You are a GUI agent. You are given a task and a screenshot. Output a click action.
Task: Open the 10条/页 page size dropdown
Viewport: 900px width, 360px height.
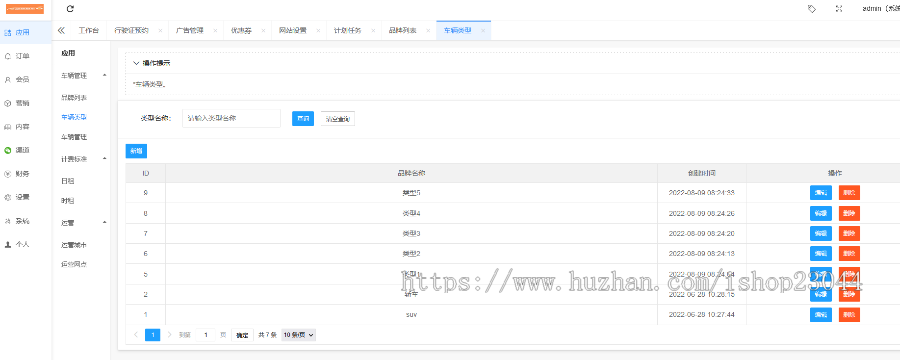click(x=298, y=335)
